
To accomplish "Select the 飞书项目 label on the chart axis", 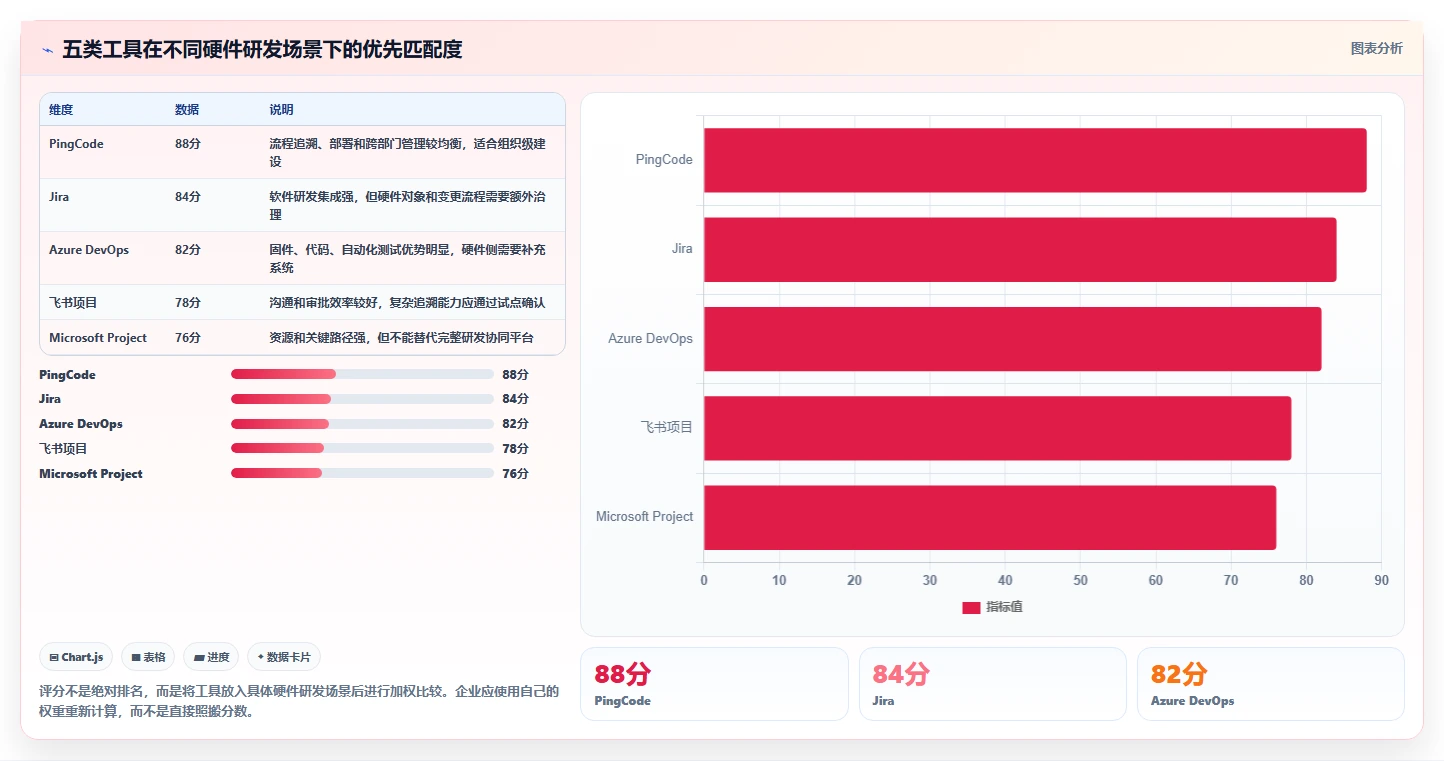I will pos(667,428).
